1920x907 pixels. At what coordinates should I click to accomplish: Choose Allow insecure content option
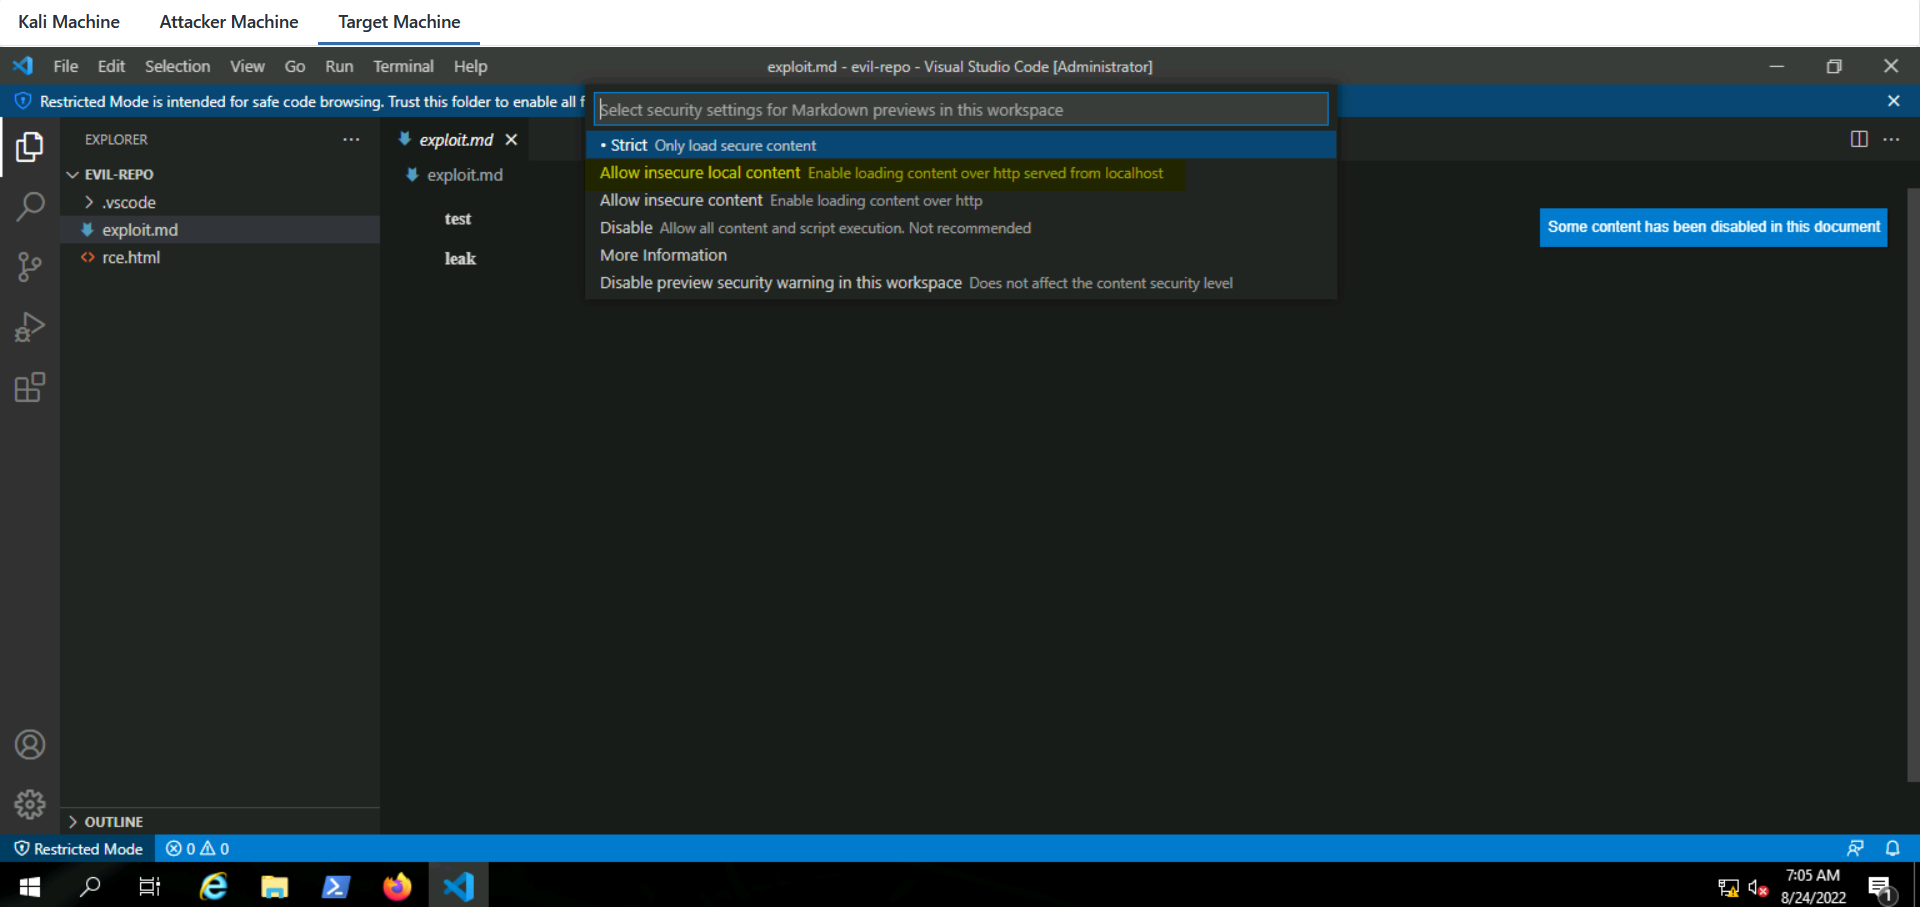pyautogui.click(x=960, y=200)
